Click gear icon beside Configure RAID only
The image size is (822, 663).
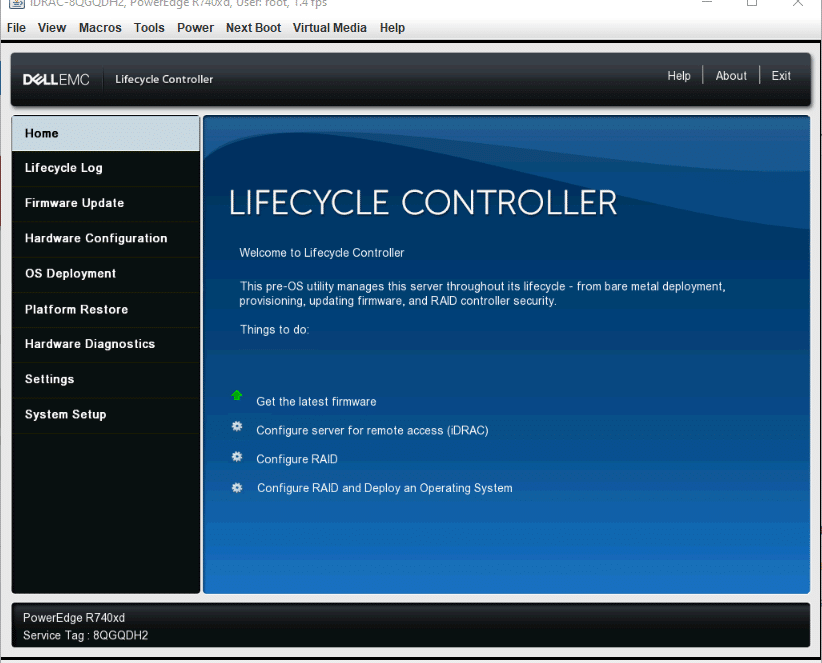coord(237,457)
